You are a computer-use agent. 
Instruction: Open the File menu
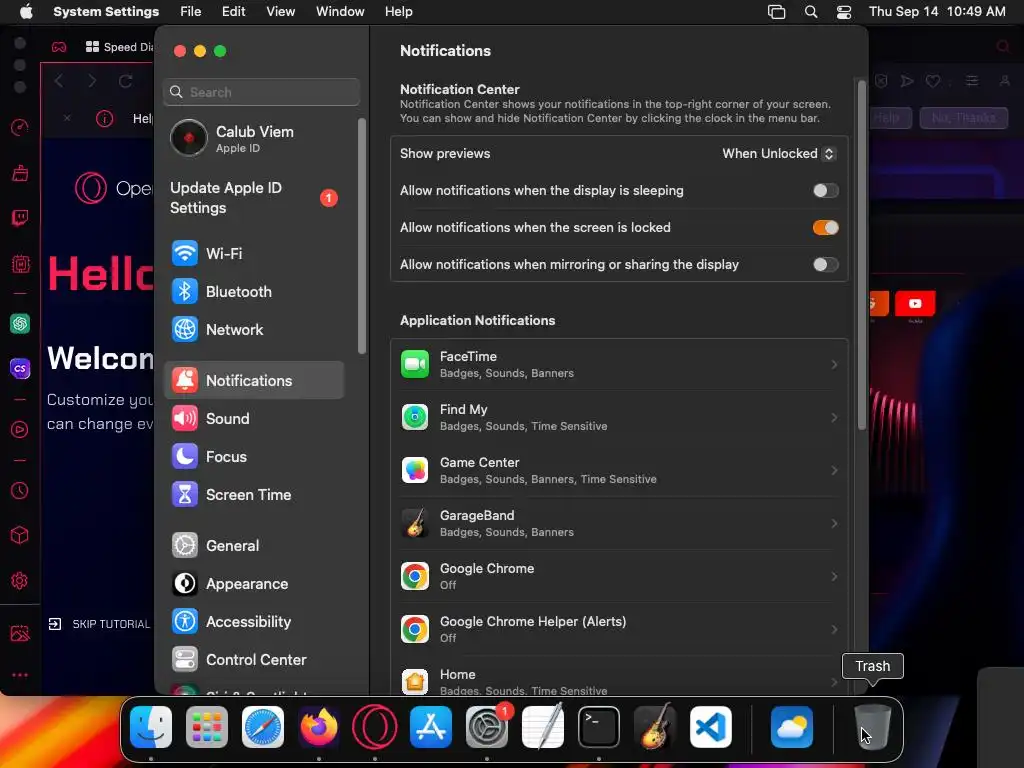click(x=191, y=12)
